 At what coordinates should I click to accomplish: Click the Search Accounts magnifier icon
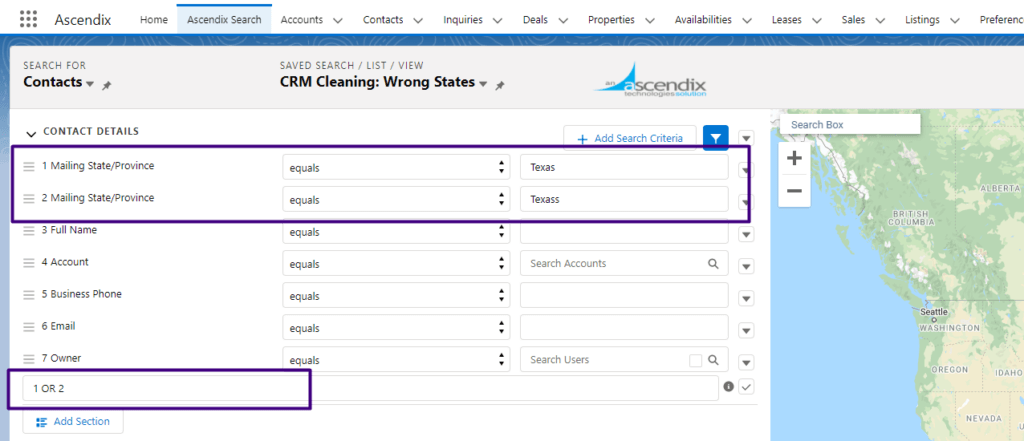[x=713, y=264]
